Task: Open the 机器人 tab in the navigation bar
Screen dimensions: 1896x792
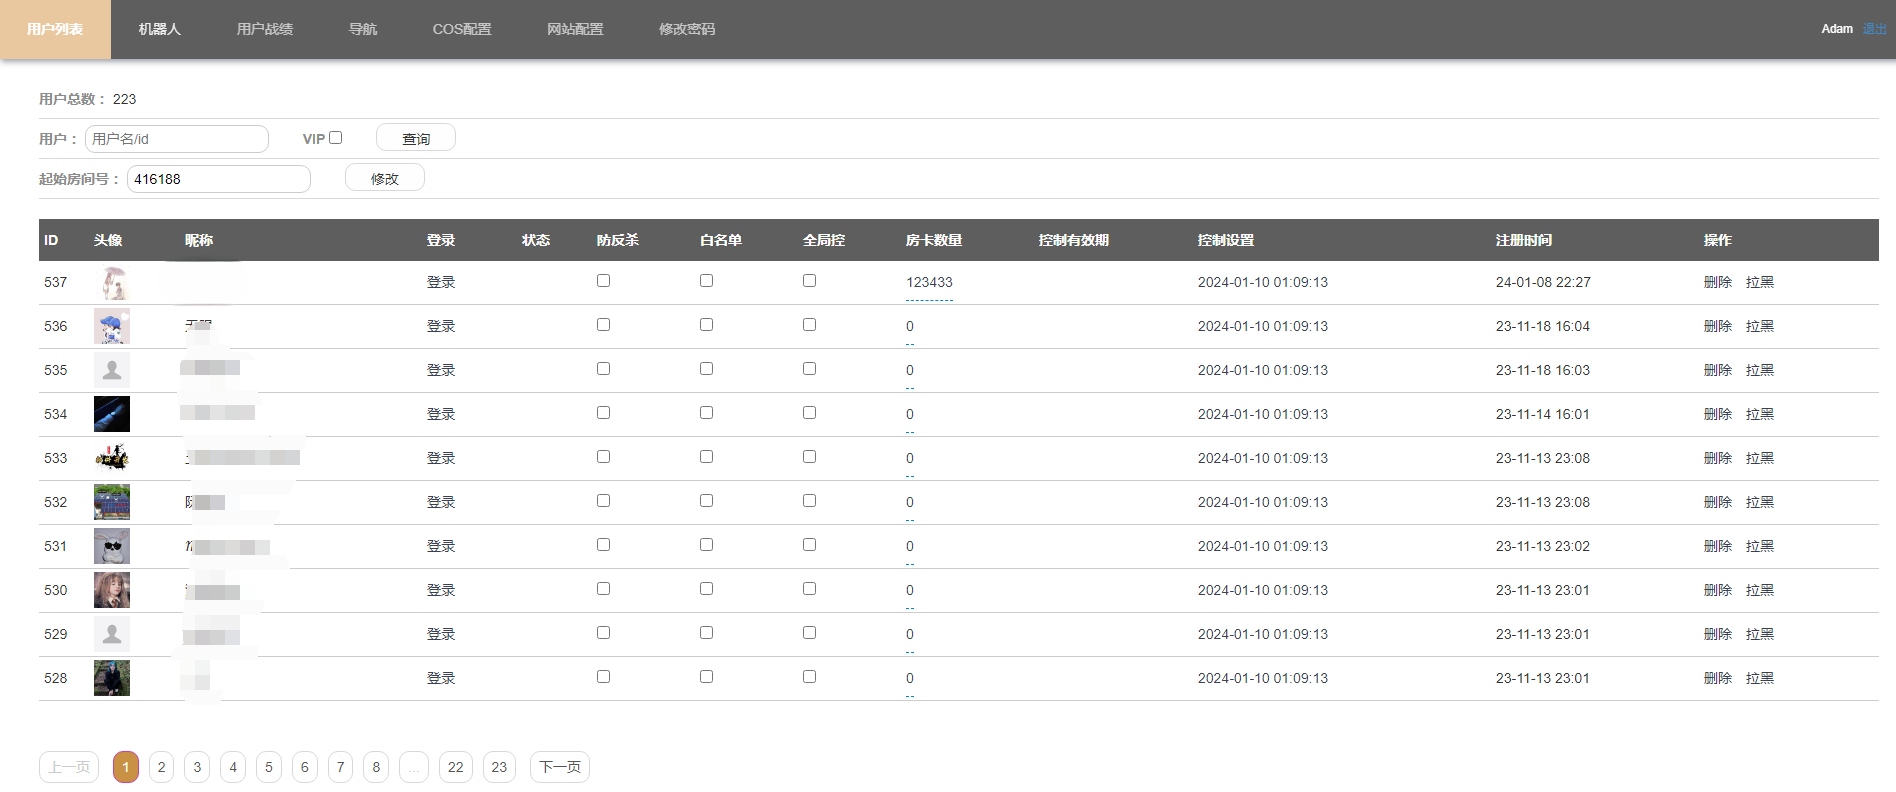Action: 159,29
